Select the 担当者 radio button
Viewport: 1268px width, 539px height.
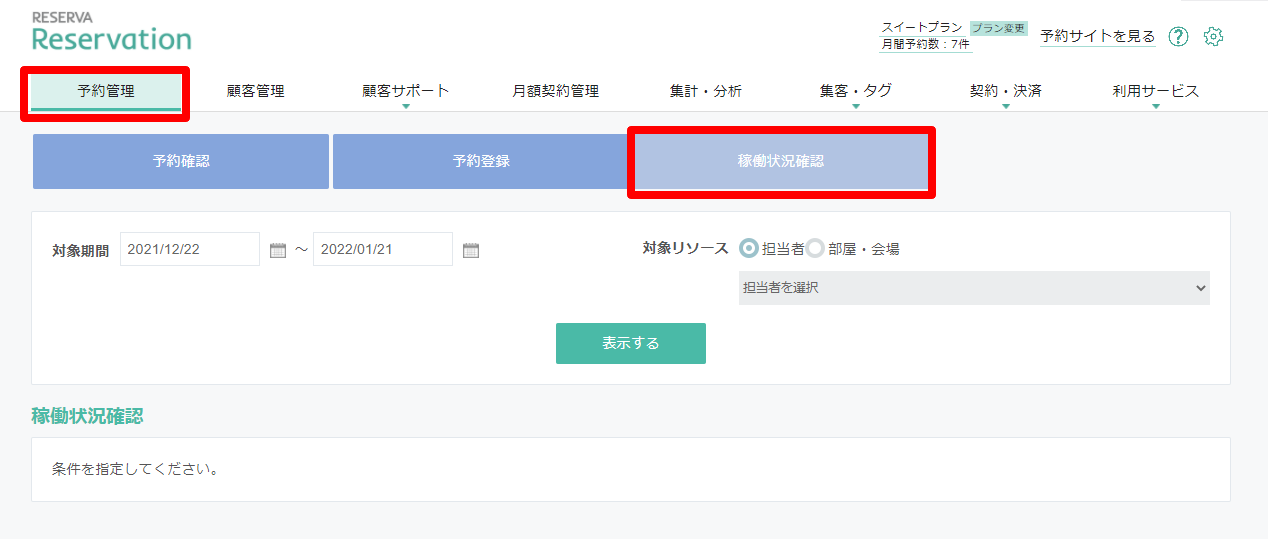[748, 249]
